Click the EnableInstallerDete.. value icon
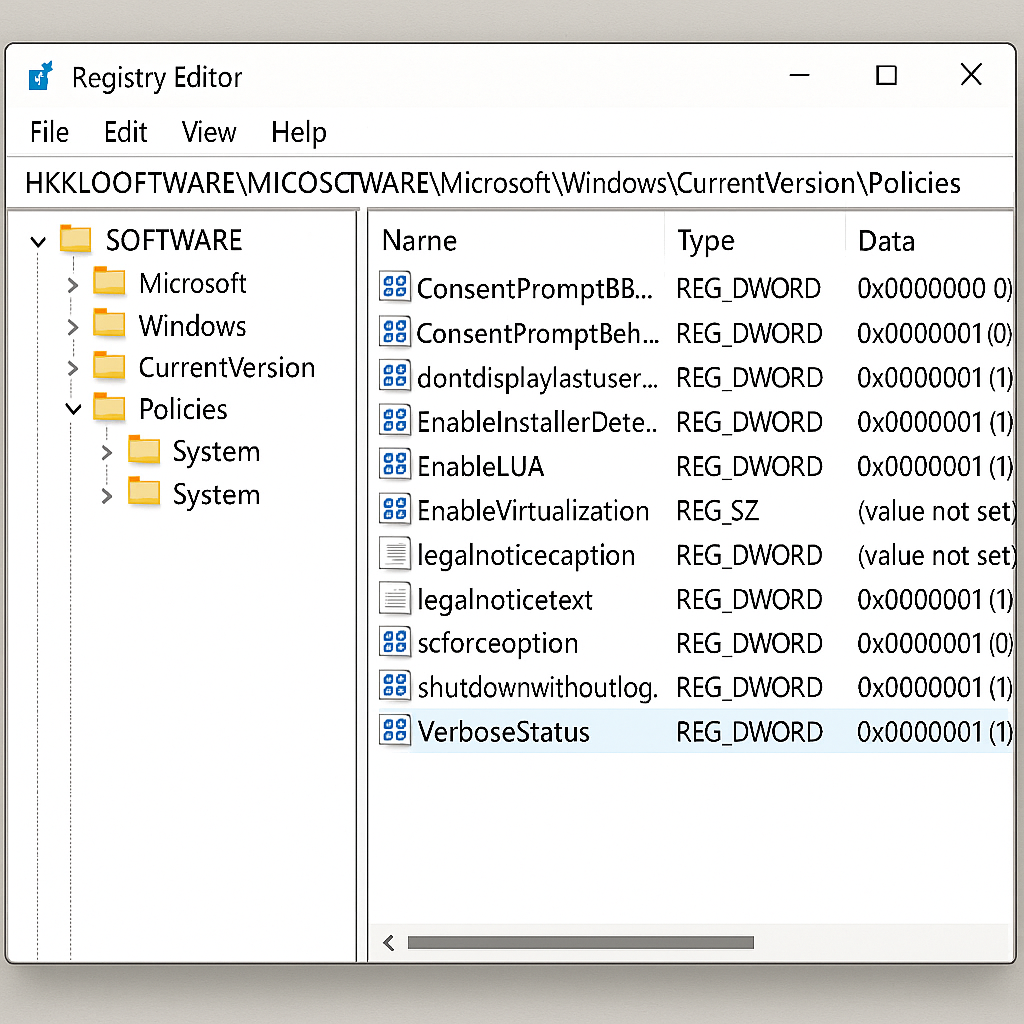 click(395, 421)
